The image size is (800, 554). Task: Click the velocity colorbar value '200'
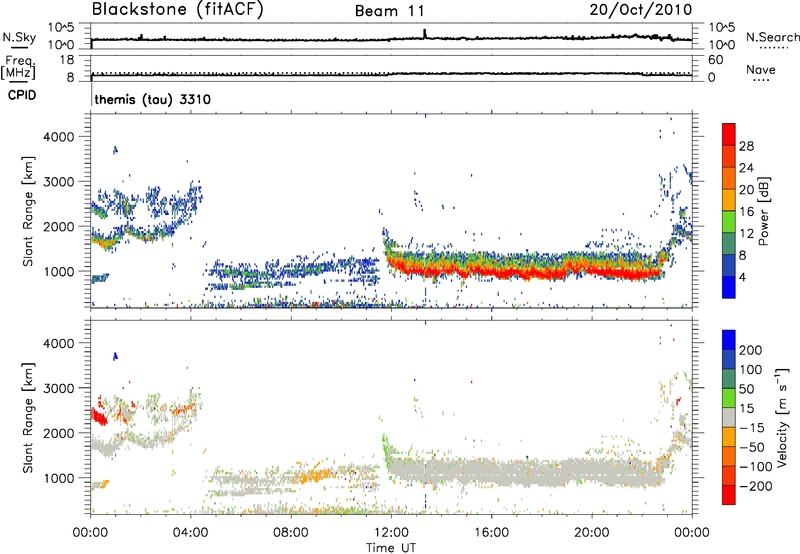tap(751, 350)
